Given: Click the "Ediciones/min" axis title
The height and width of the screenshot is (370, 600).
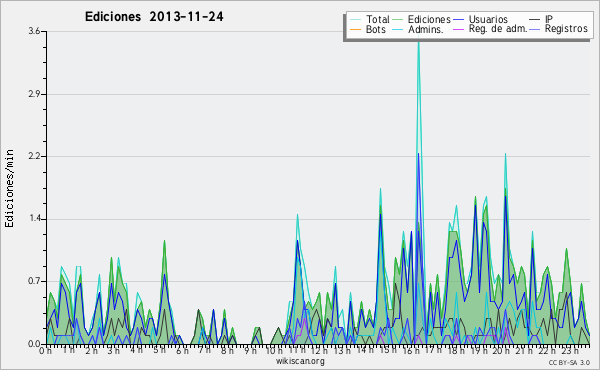Looking at the screenshot, I should click(x=9, y=188).
